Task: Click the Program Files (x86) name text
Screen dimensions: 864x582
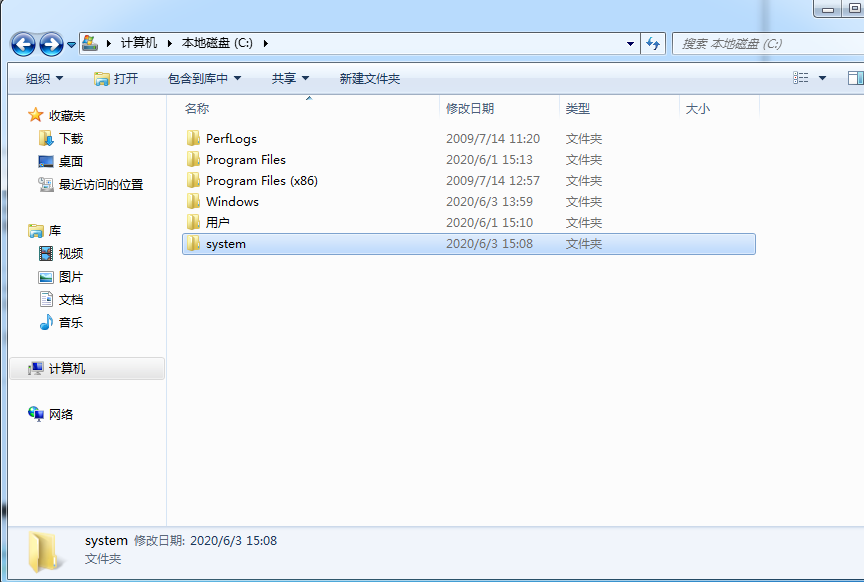Action: click(x=262, y=181)
